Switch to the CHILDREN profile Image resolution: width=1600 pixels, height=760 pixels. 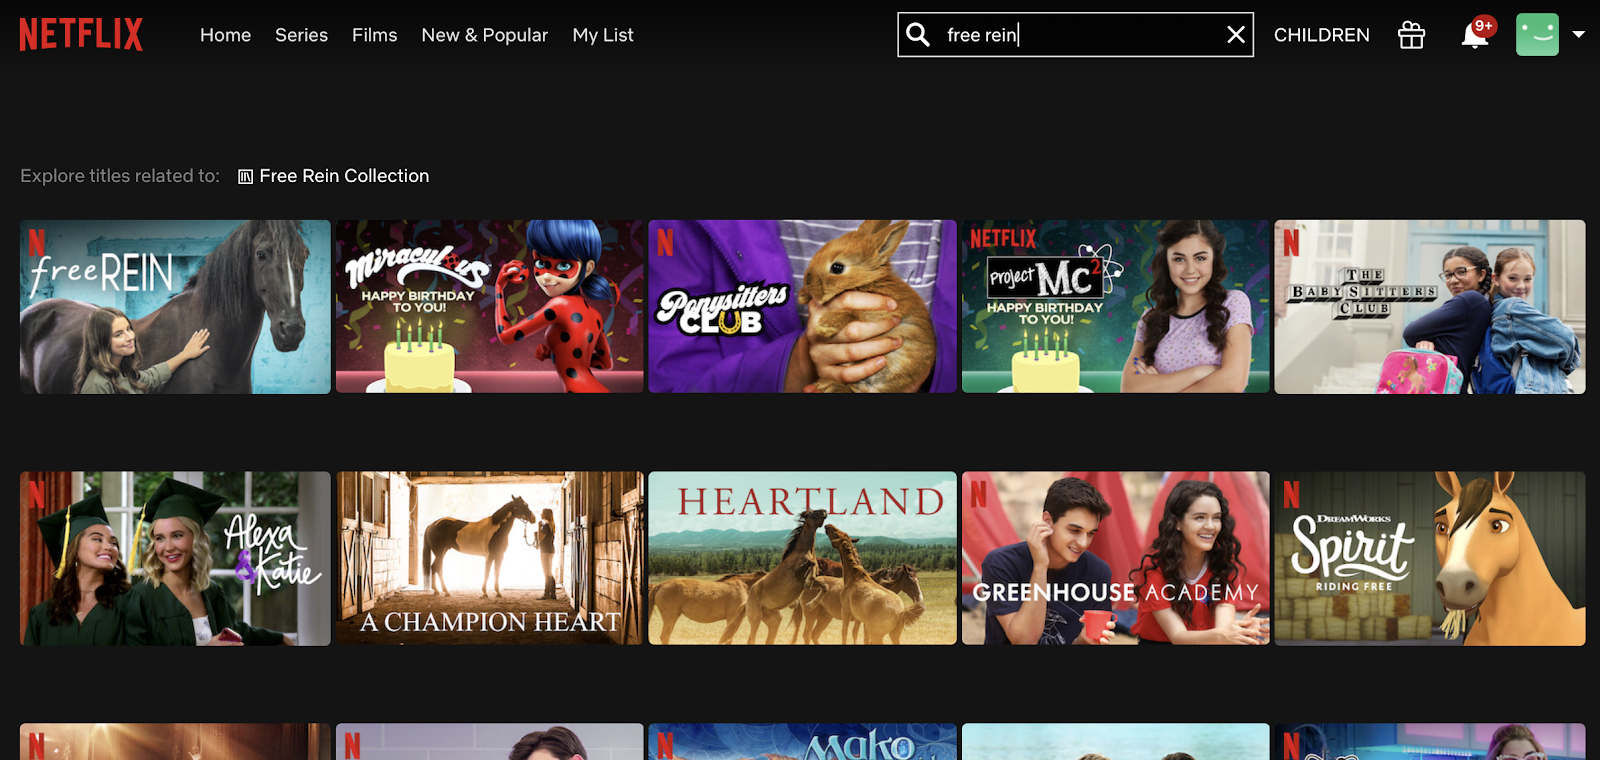1321,35
